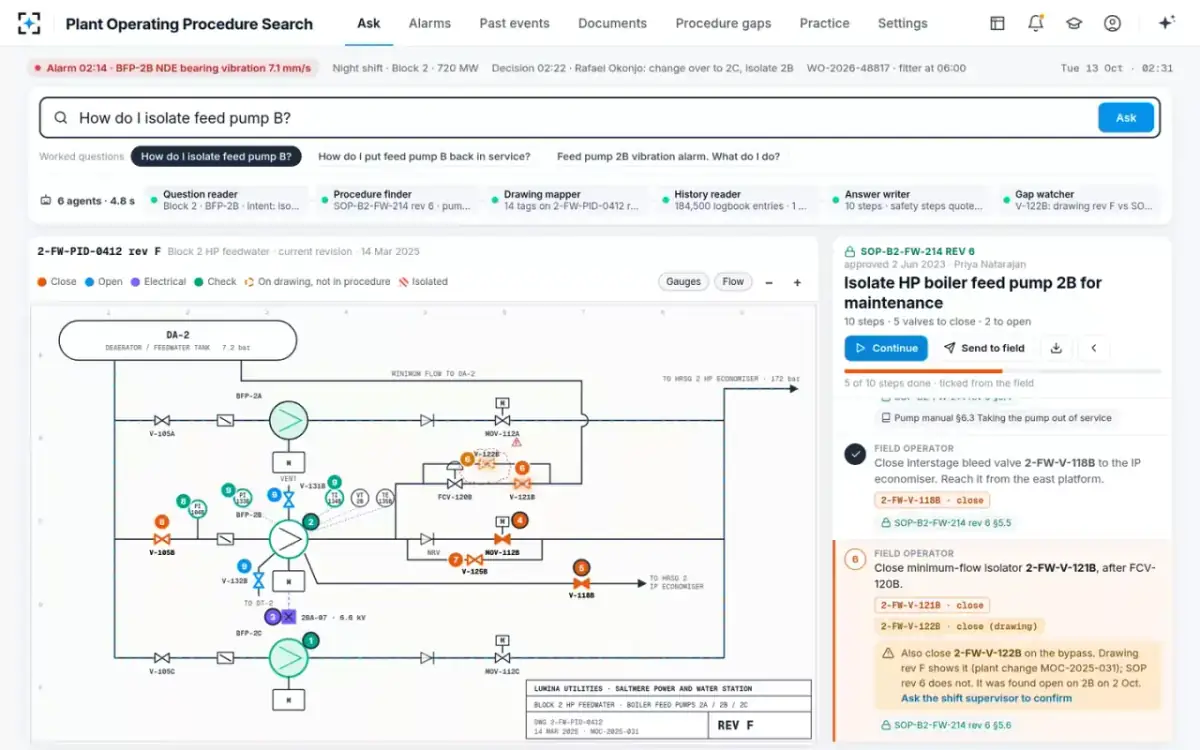Switch to the Practice tab
Viewport: 1200px width, 750px height.
825,23
